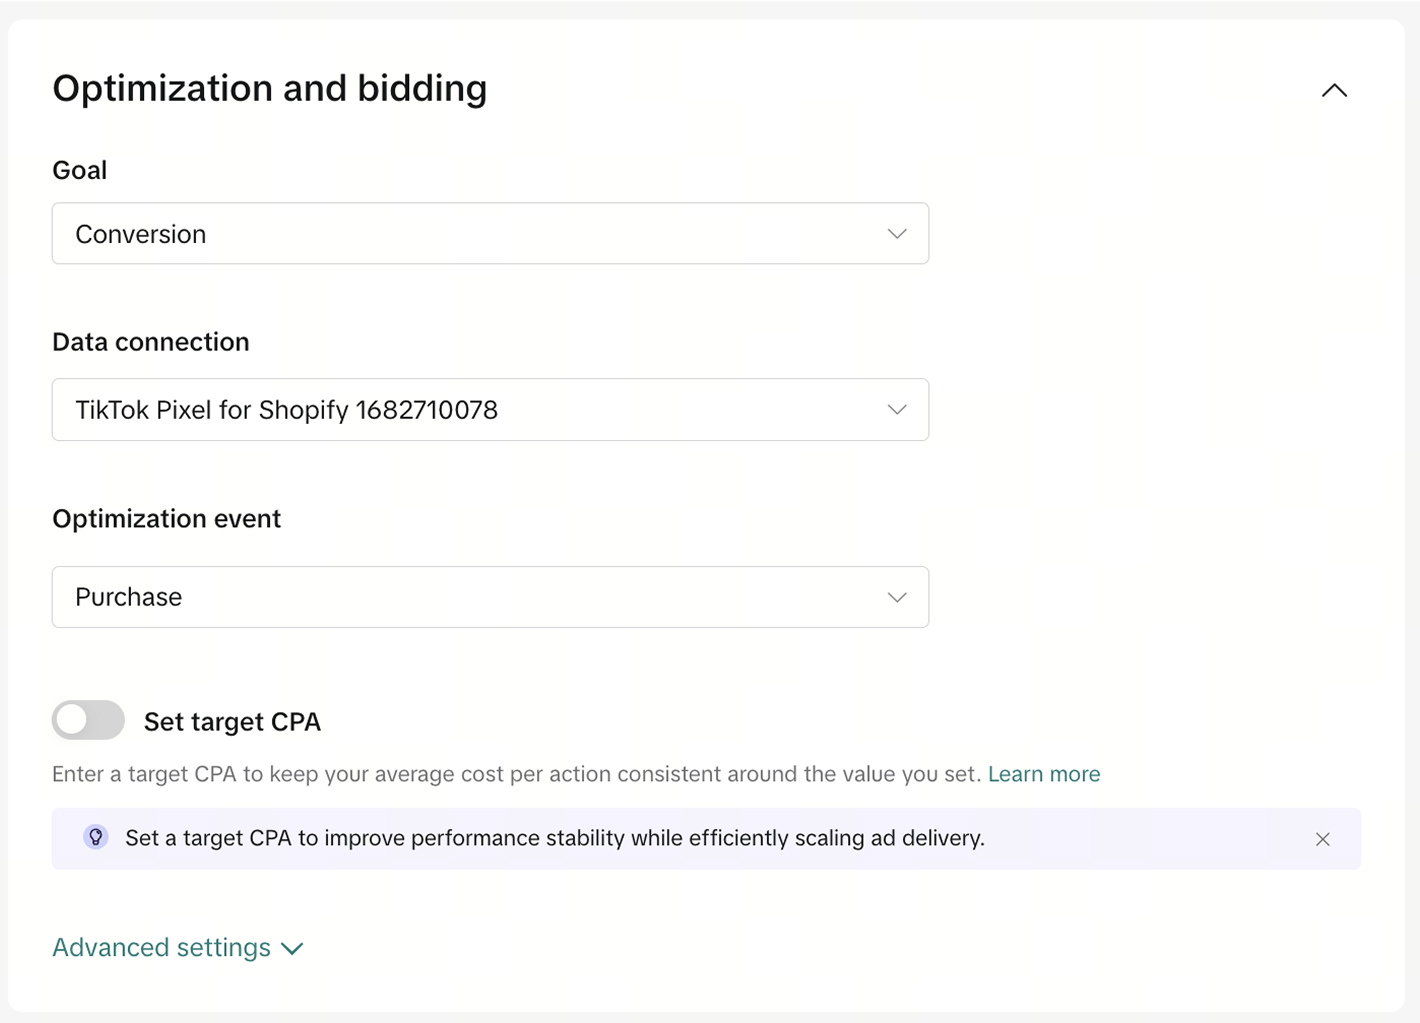Dismiss the target CPA tip banner
The height and width of the screenshot is (1023, 1420).
tap(1322, 839)
